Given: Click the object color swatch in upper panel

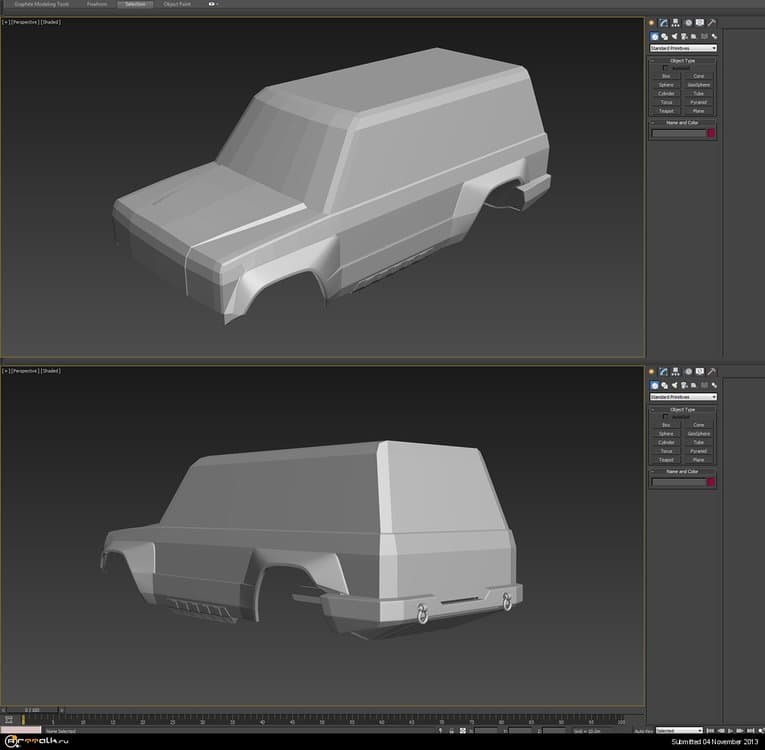Looking at the screenshot, I should tap(711, 133).
